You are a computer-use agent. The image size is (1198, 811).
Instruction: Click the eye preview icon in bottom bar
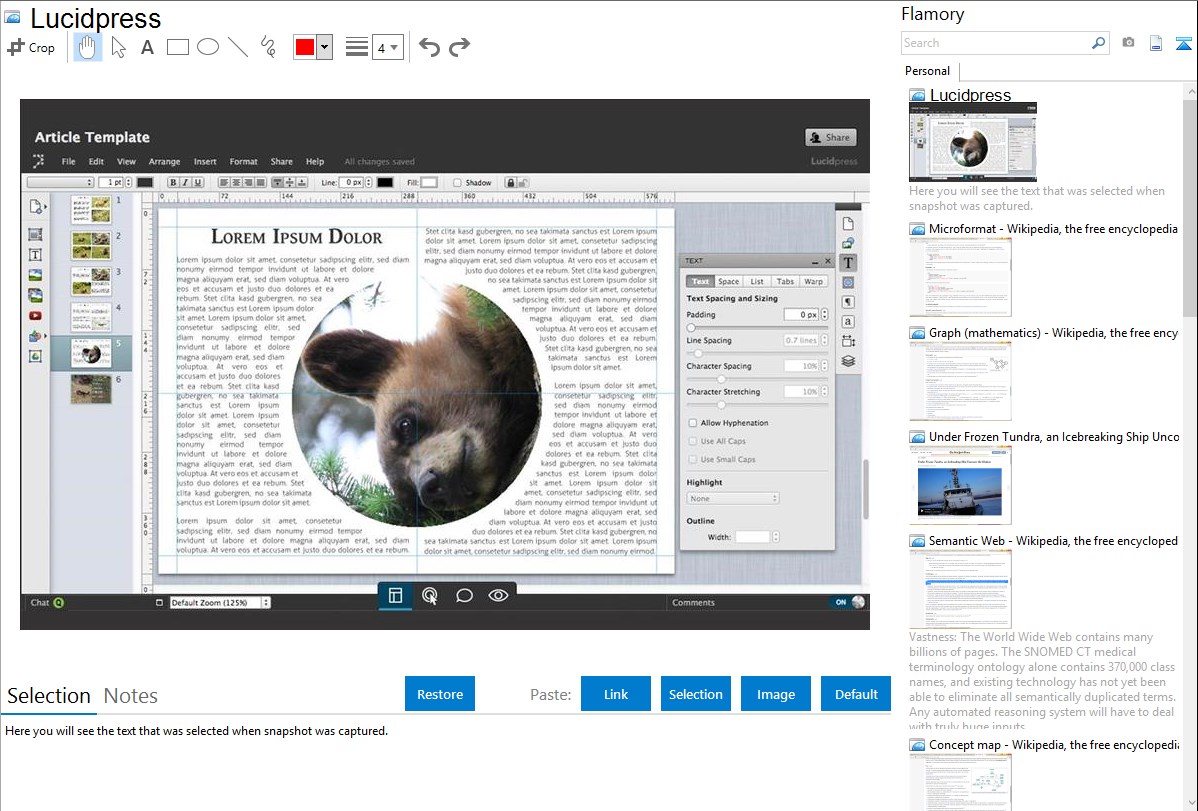(x=498, y=595)
